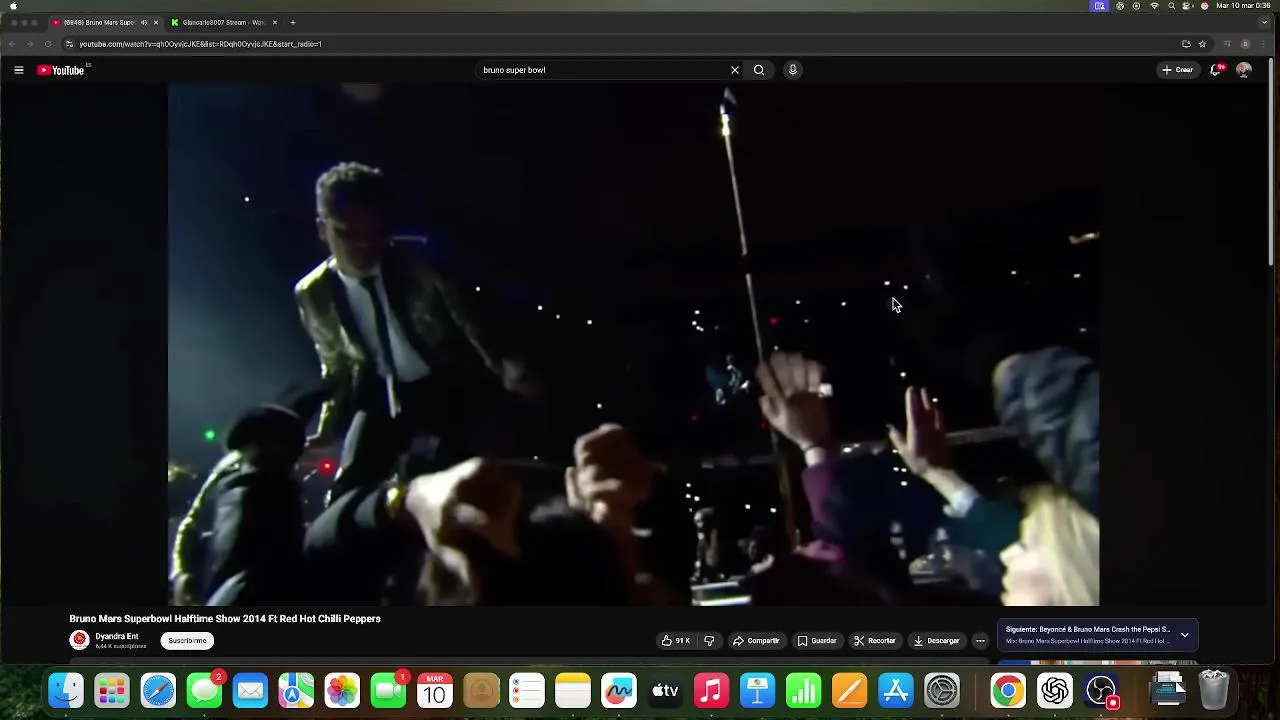Save the video with Guardar

[817, 641]
